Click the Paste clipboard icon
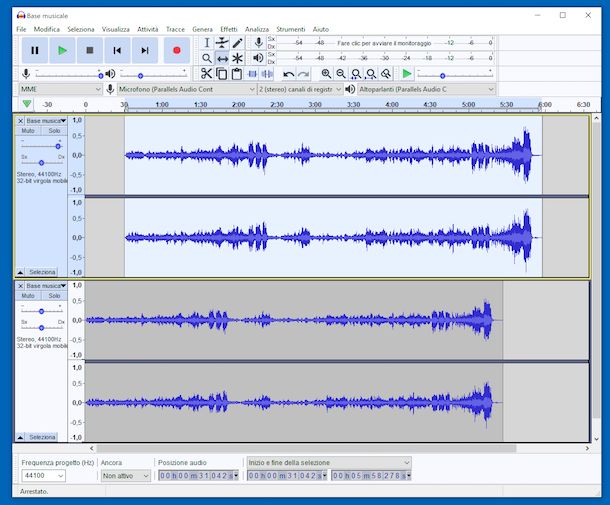Screen dimensions: 610x505 237,74
